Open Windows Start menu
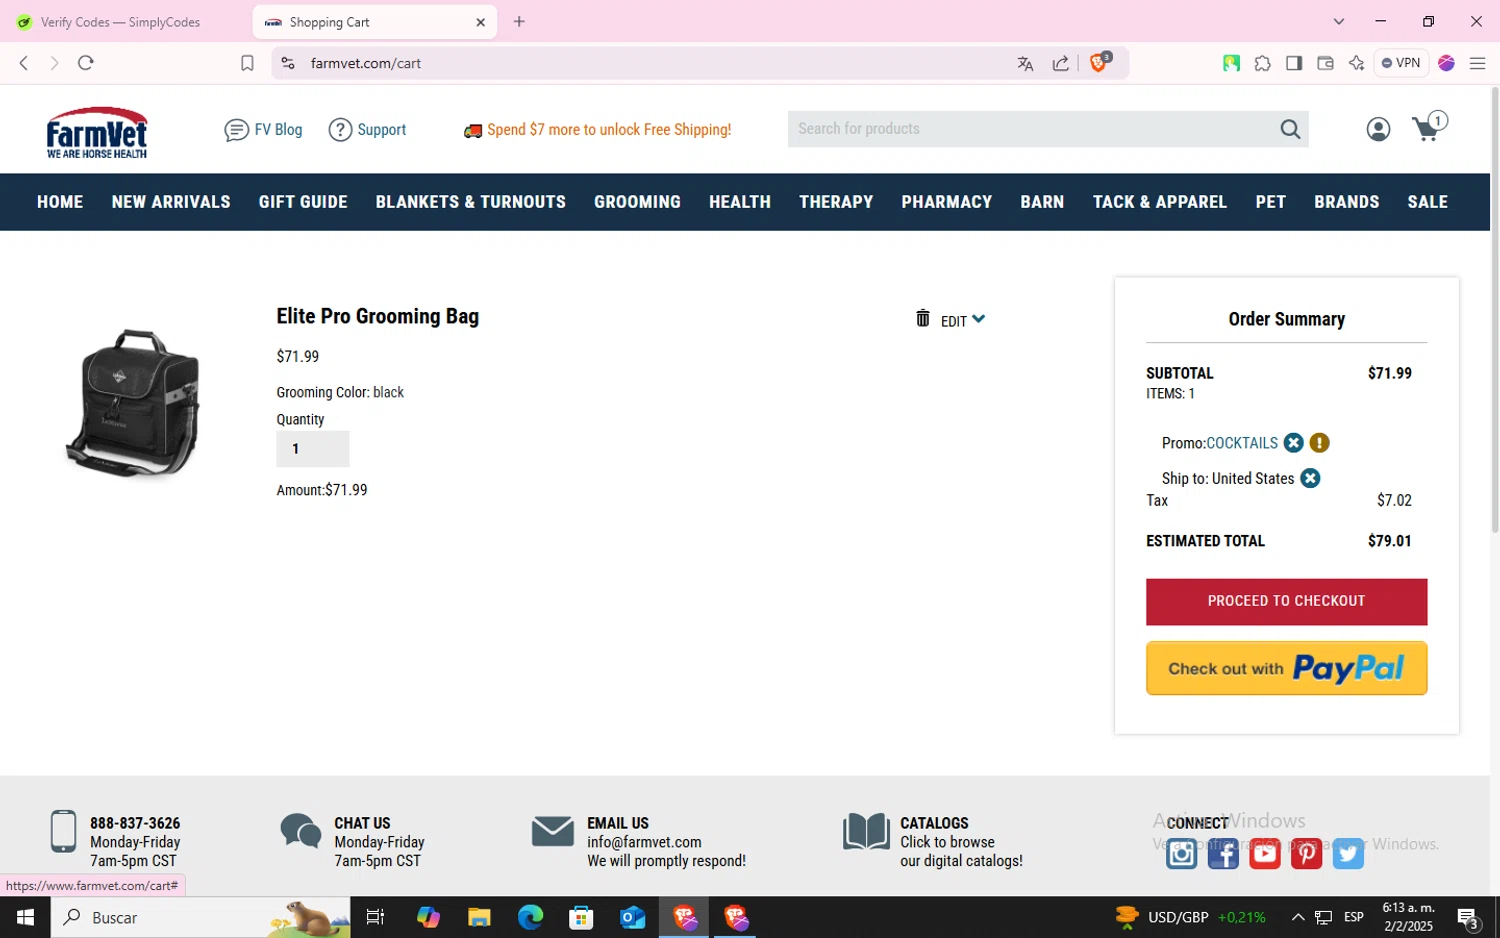1500x938 pixels. point(25,917)
